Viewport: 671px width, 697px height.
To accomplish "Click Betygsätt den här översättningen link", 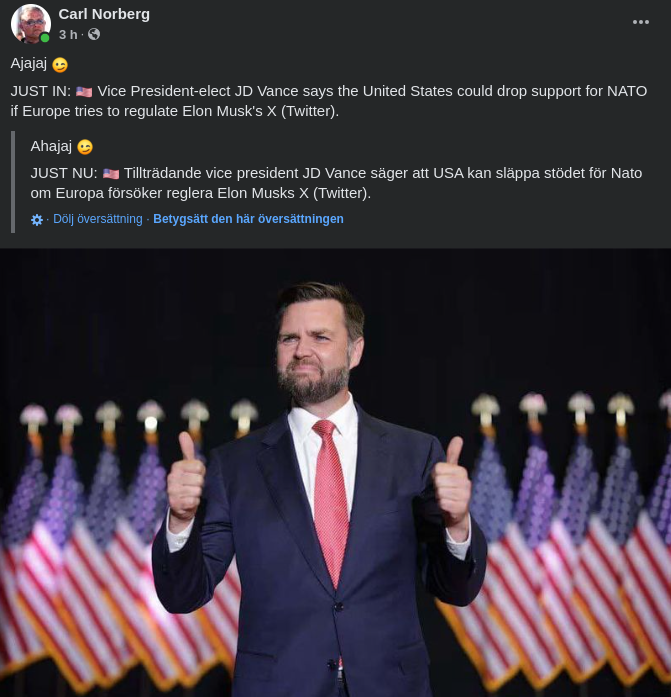I will click(x=248, y=219).
